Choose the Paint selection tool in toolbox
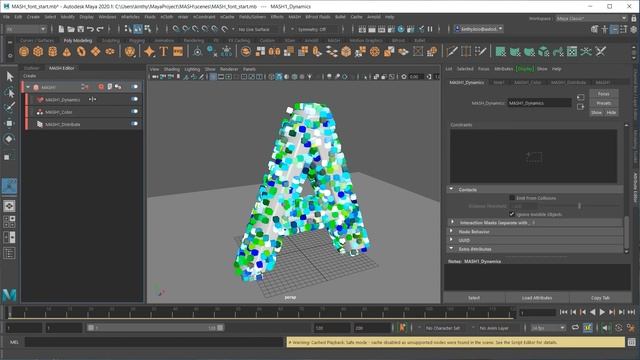 point(9,108)
